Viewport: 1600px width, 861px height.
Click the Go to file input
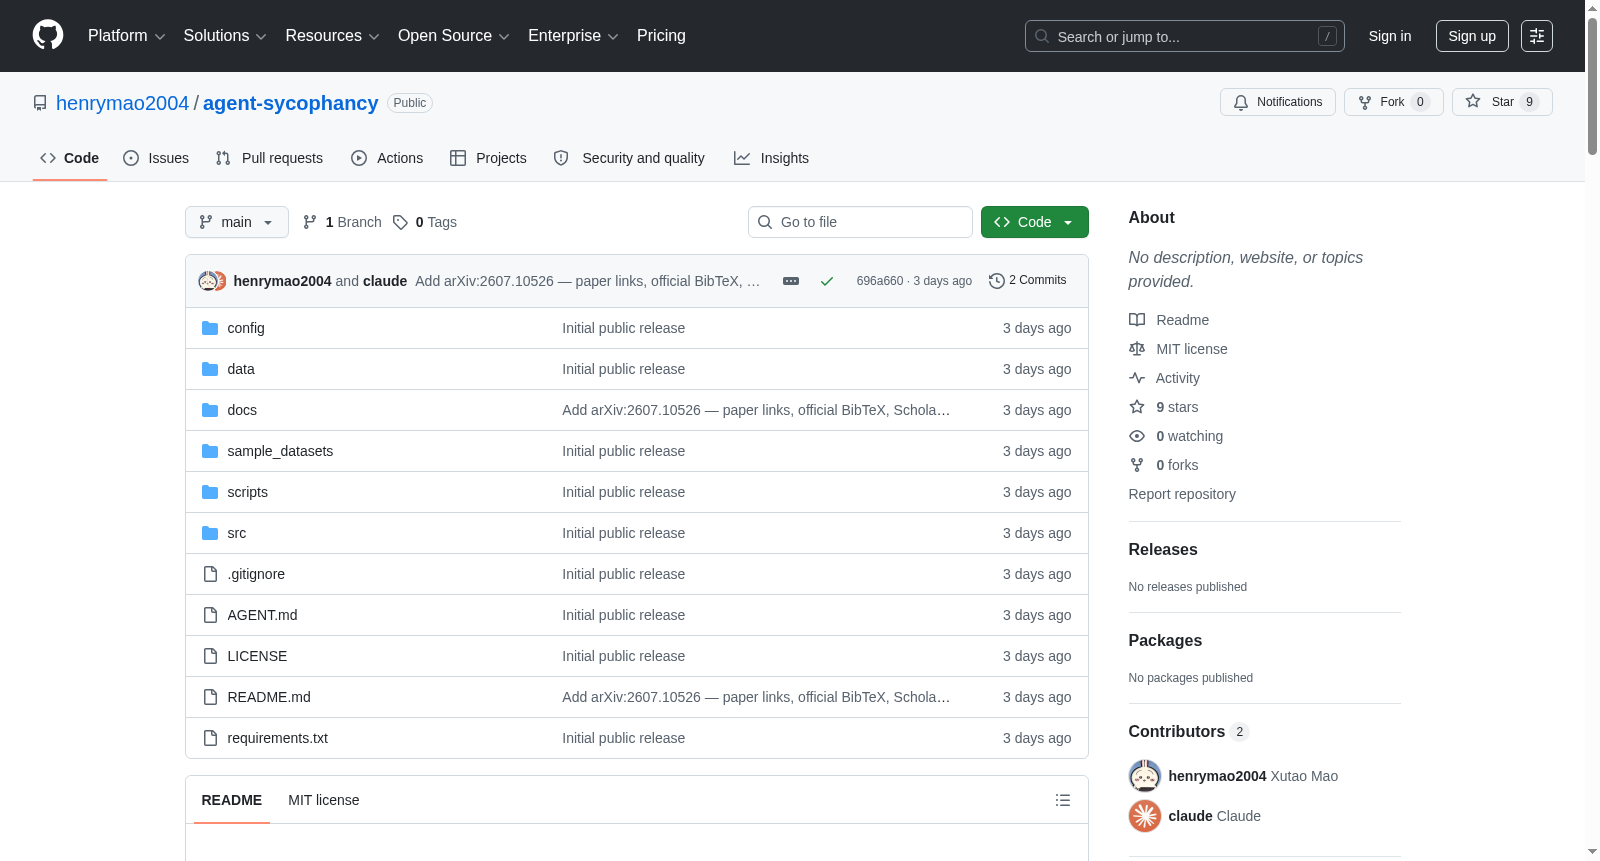tap(860, 222)
